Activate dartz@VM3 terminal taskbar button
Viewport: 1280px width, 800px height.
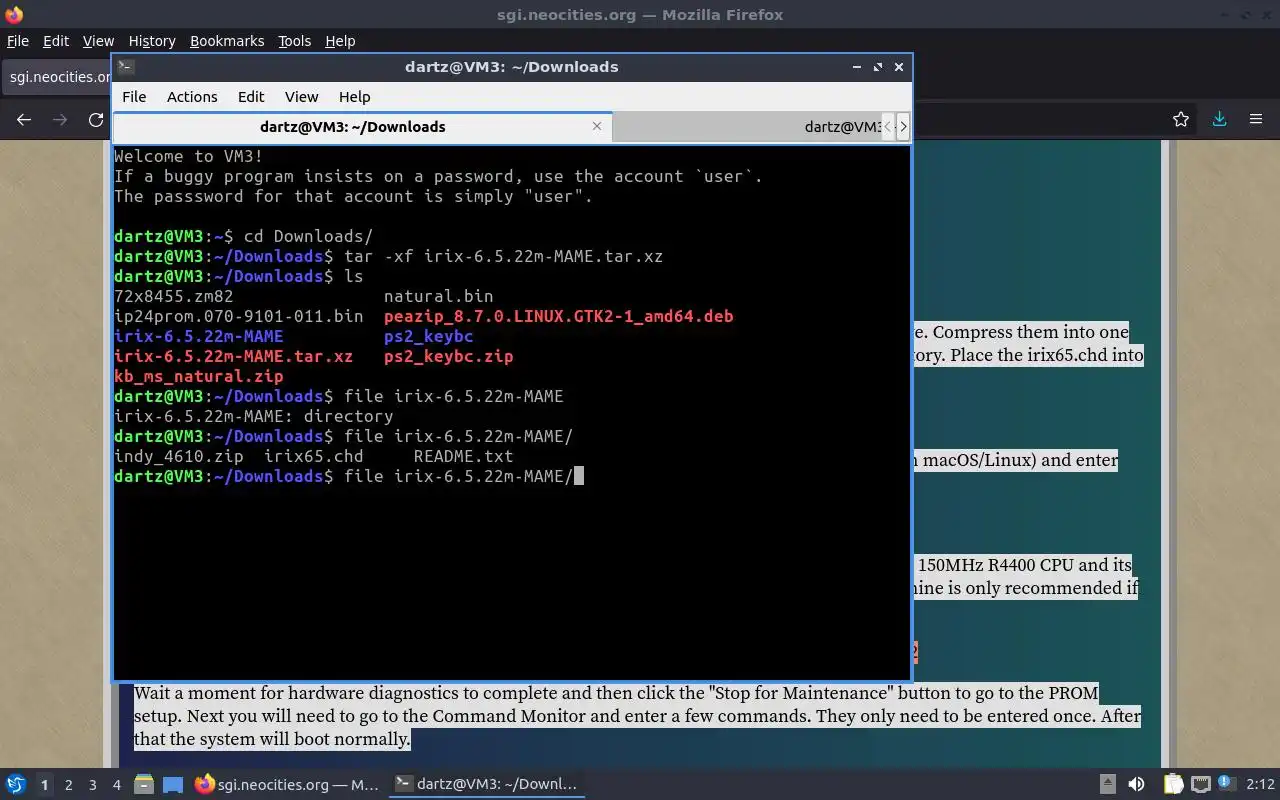coord(486,784)
